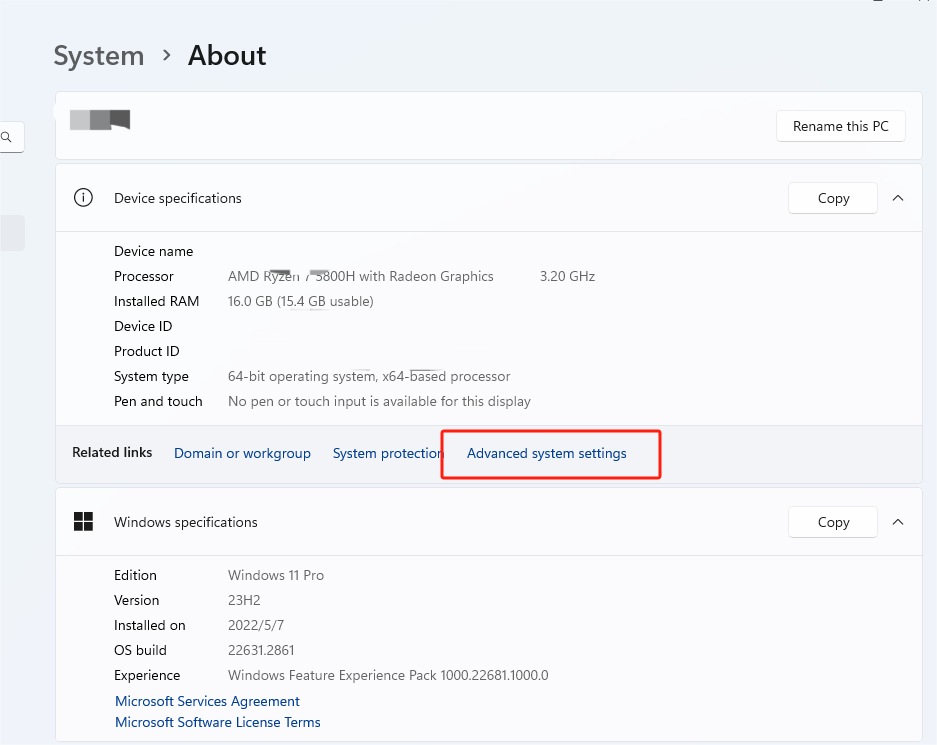Click the Windows logo icon
The height and width of the screenshot is (745, 937).
click(x=83, y=522)
